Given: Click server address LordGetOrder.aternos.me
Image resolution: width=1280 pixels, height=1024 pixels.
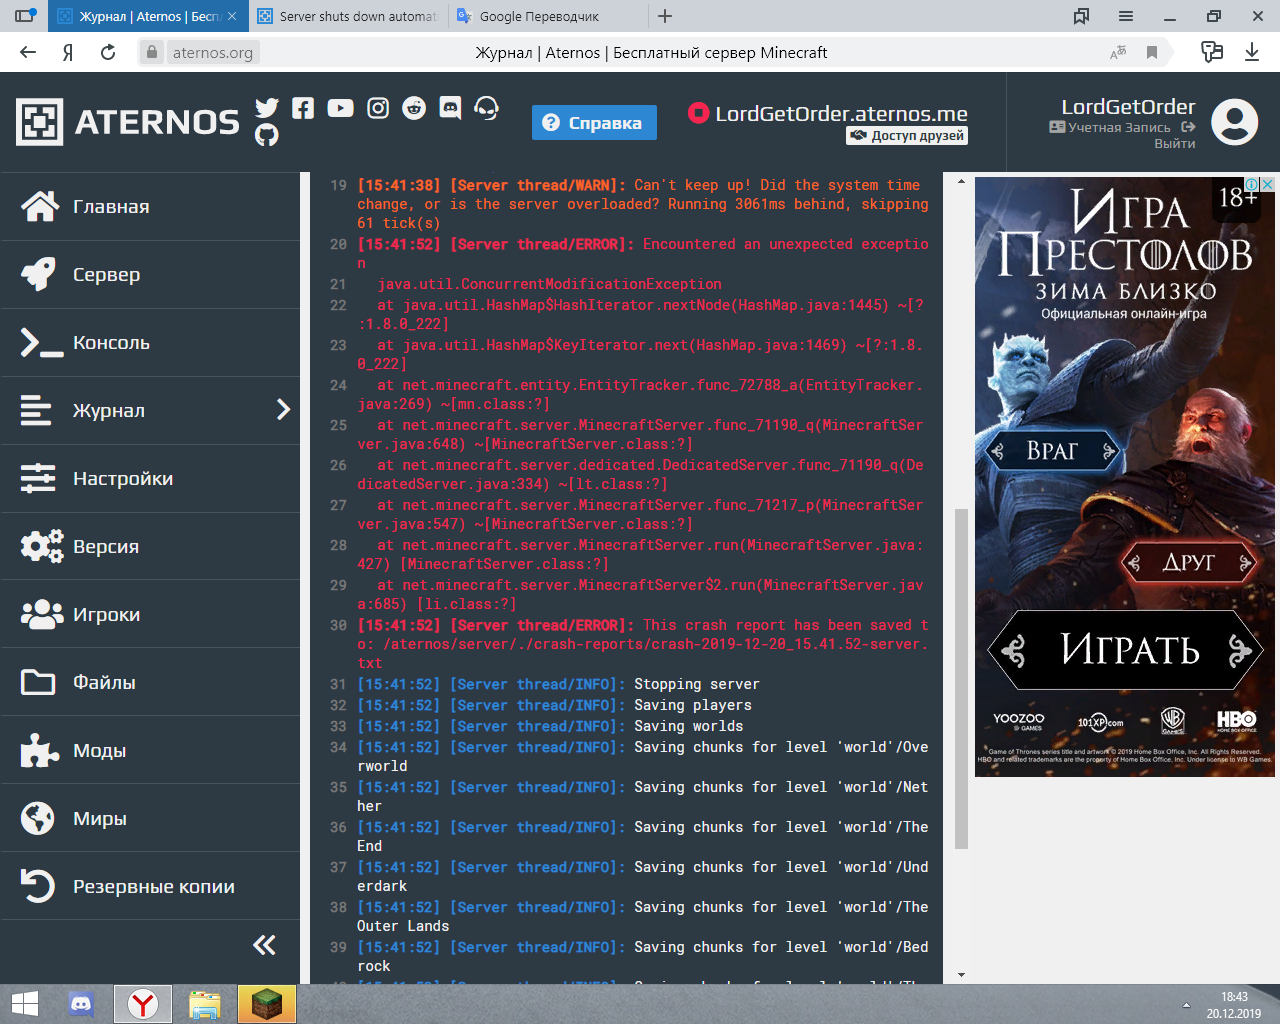Looking at the screenshot, I should (x=841, y=114).
